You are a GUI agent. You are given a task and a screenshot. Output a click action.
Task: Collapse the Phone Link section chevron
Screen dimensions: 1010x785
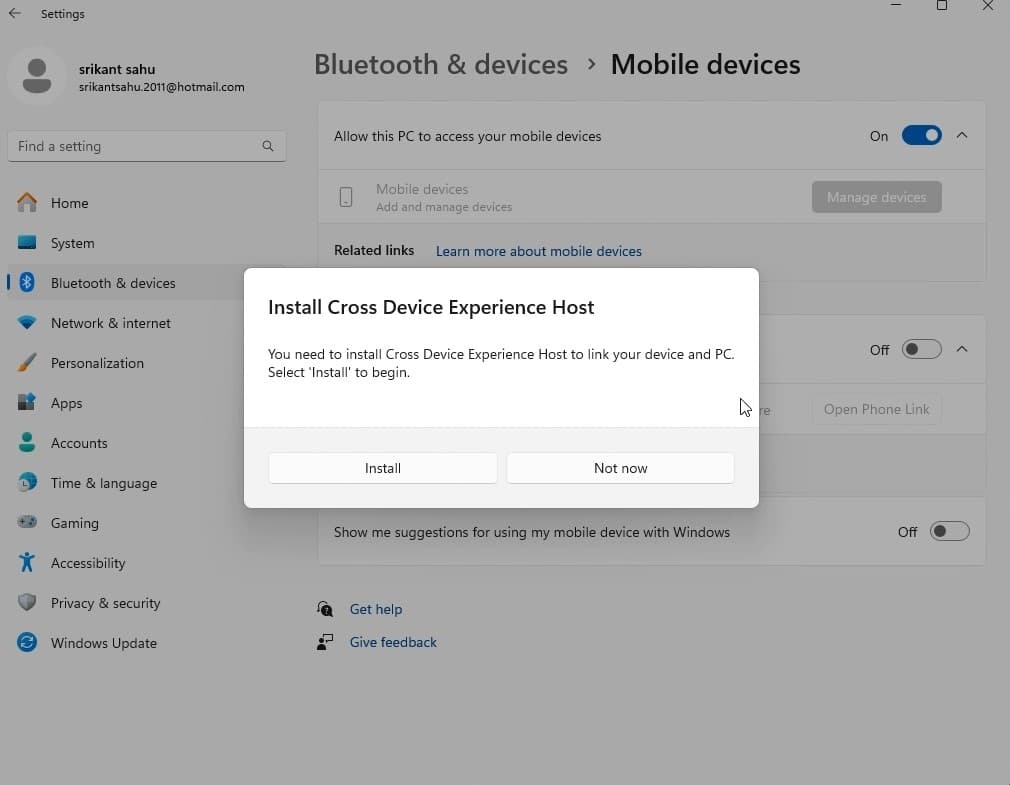[962, 350]
